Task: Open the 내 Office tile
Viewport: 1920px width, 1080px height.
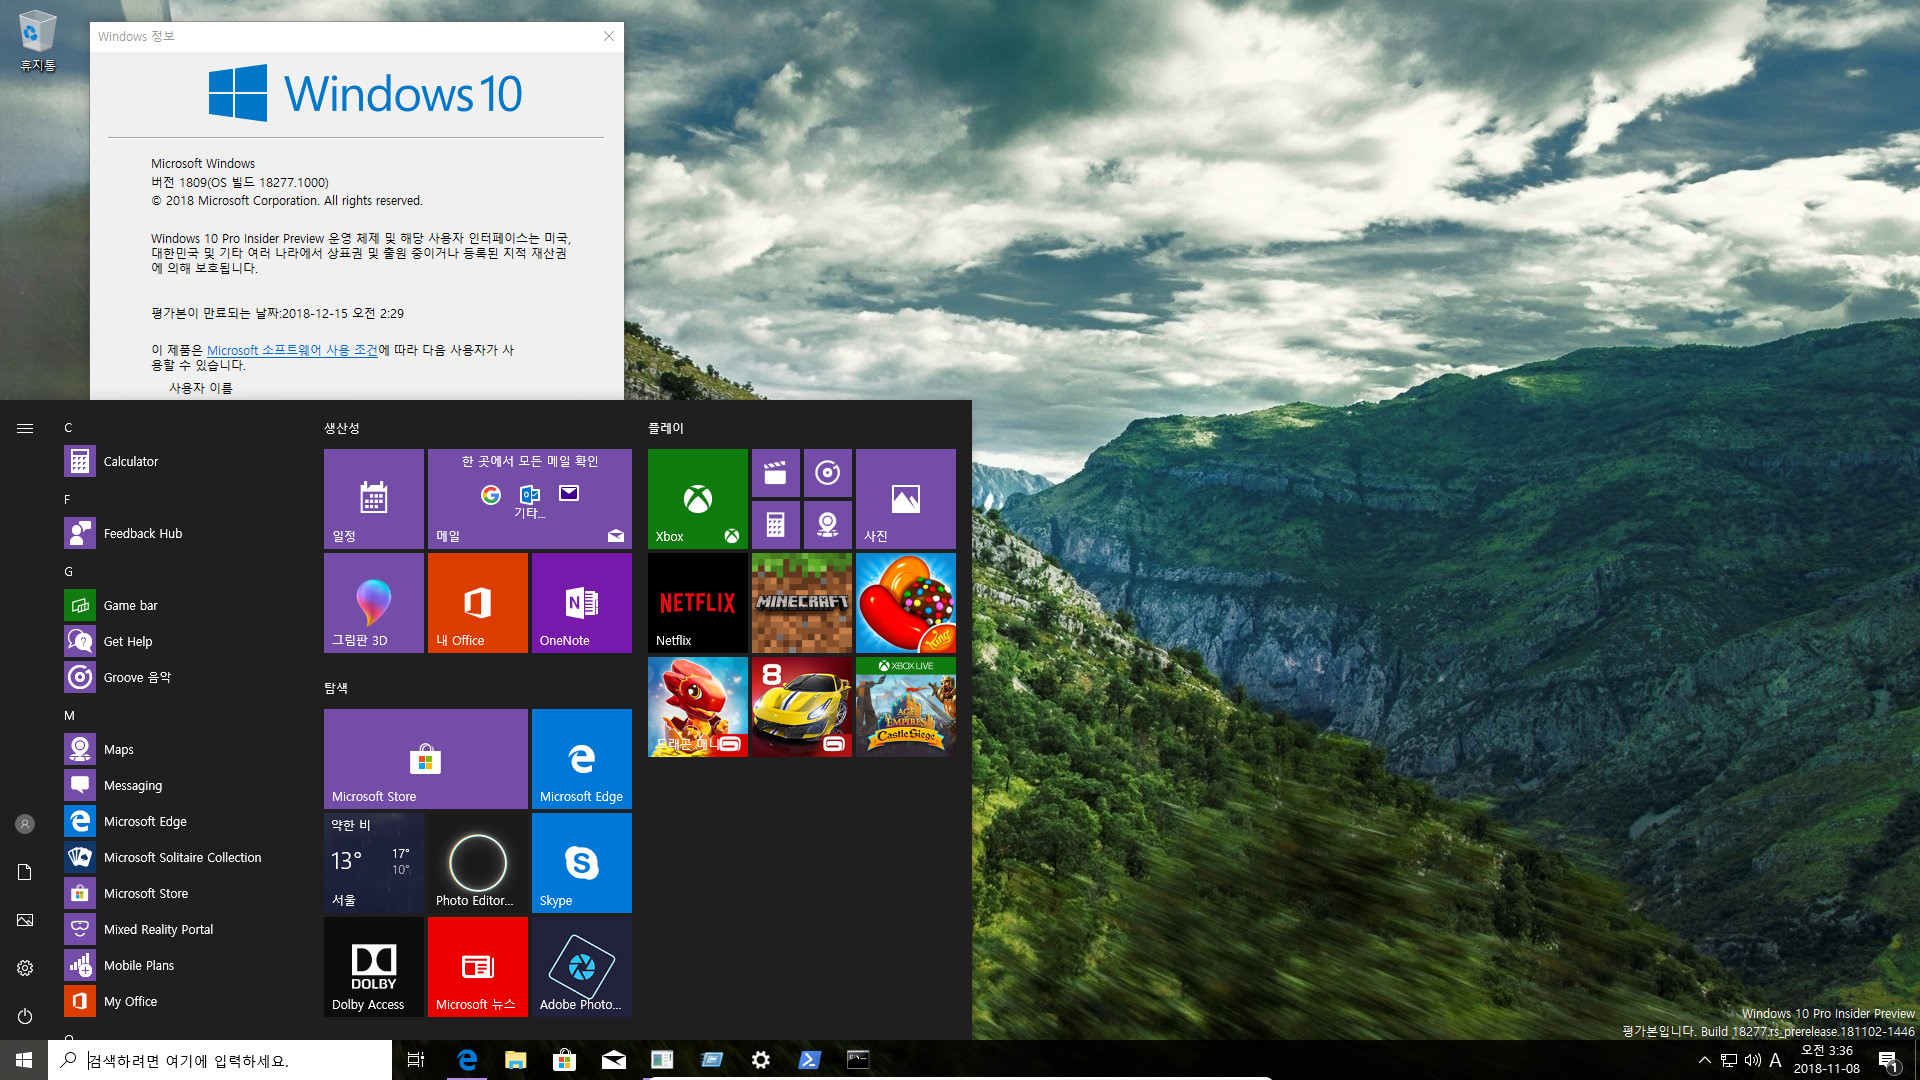Action: 478,603
